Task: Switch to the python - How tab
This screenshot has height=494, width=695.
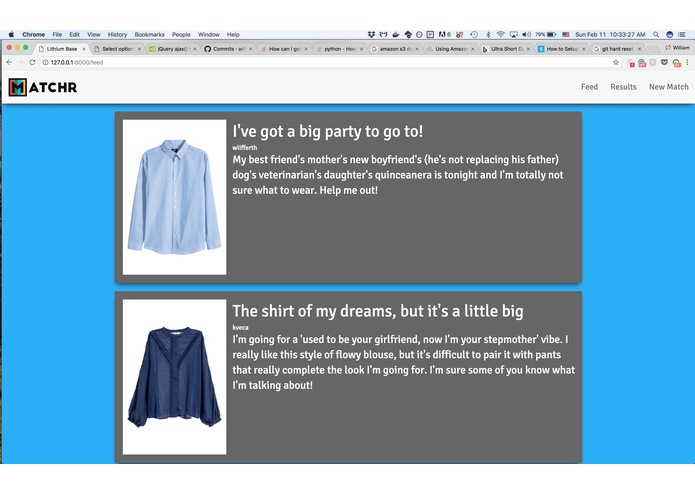Action: point(340,49)
